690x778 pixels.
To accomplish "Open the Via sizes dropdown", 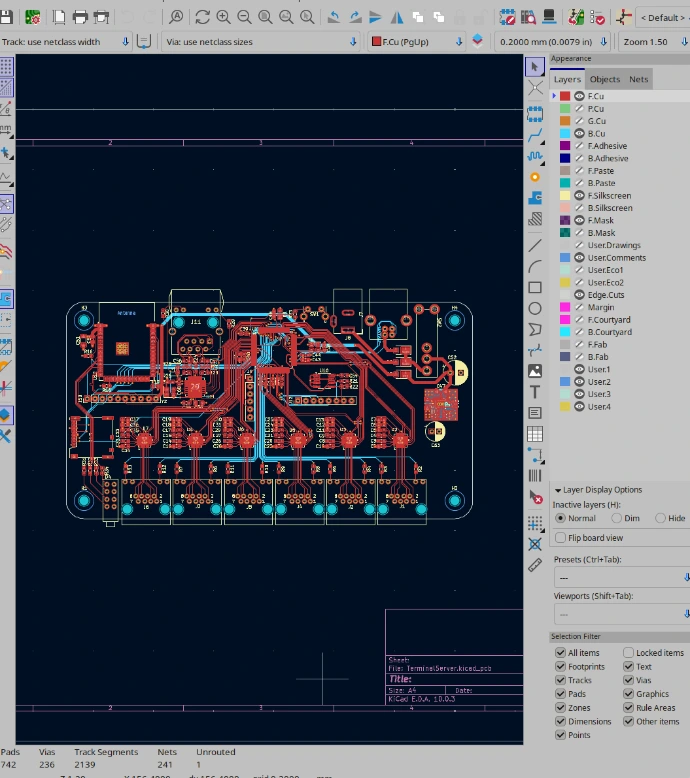I will tap(261, 42).
